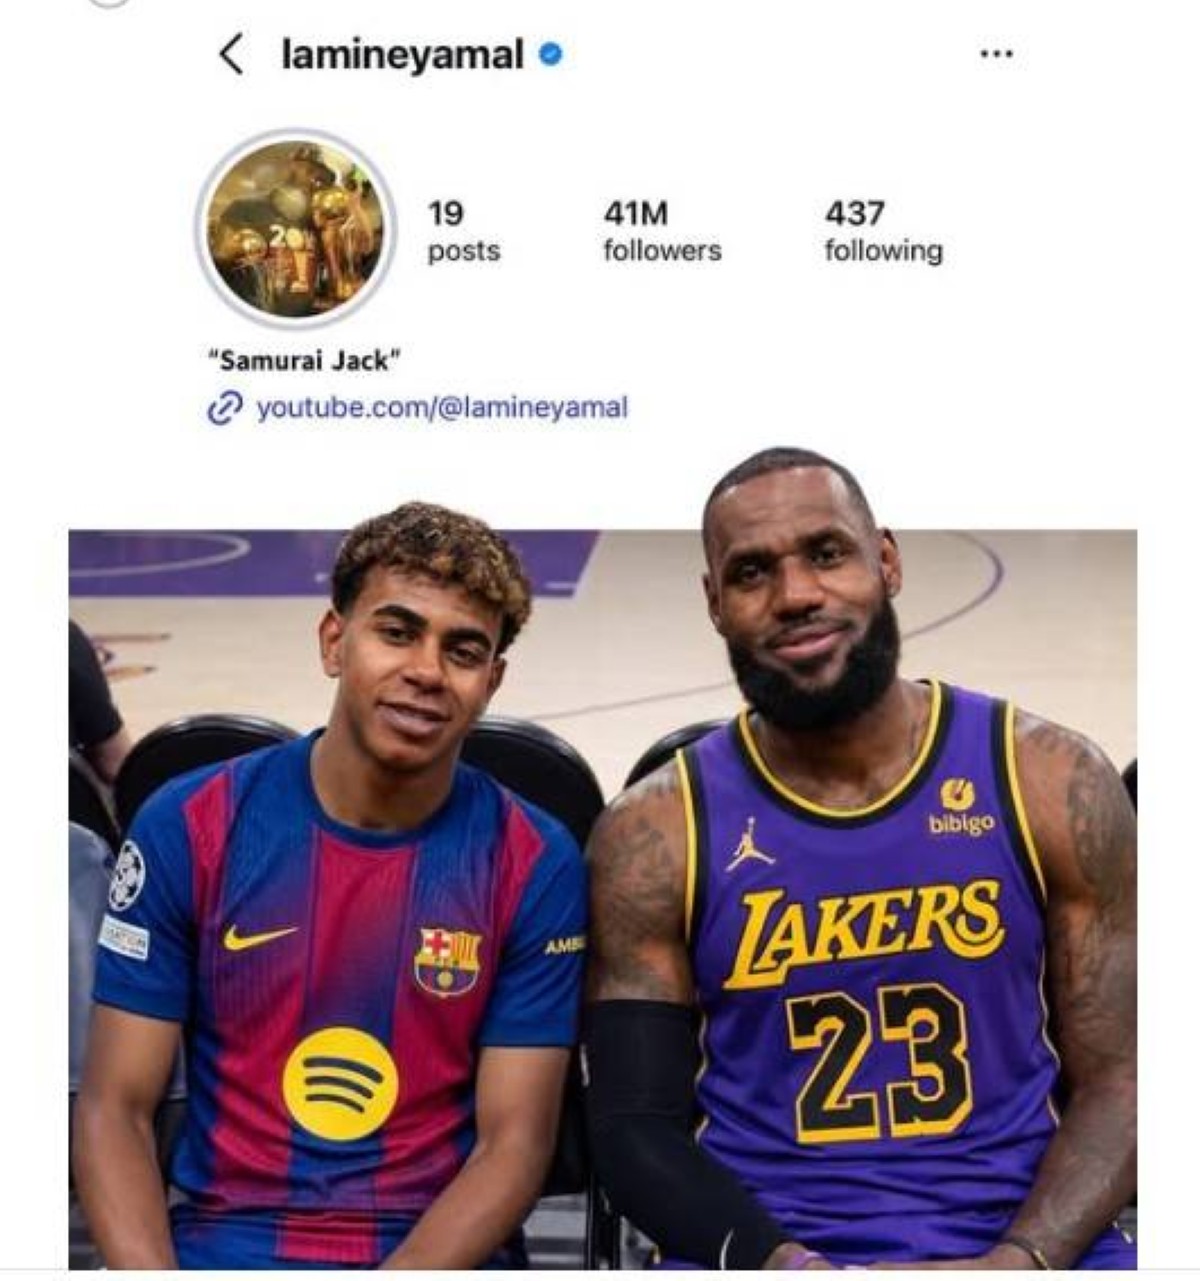Viewport: 1200px width, 1281px height.
Task: Open the 41M followers list
Action: (661, 231)
